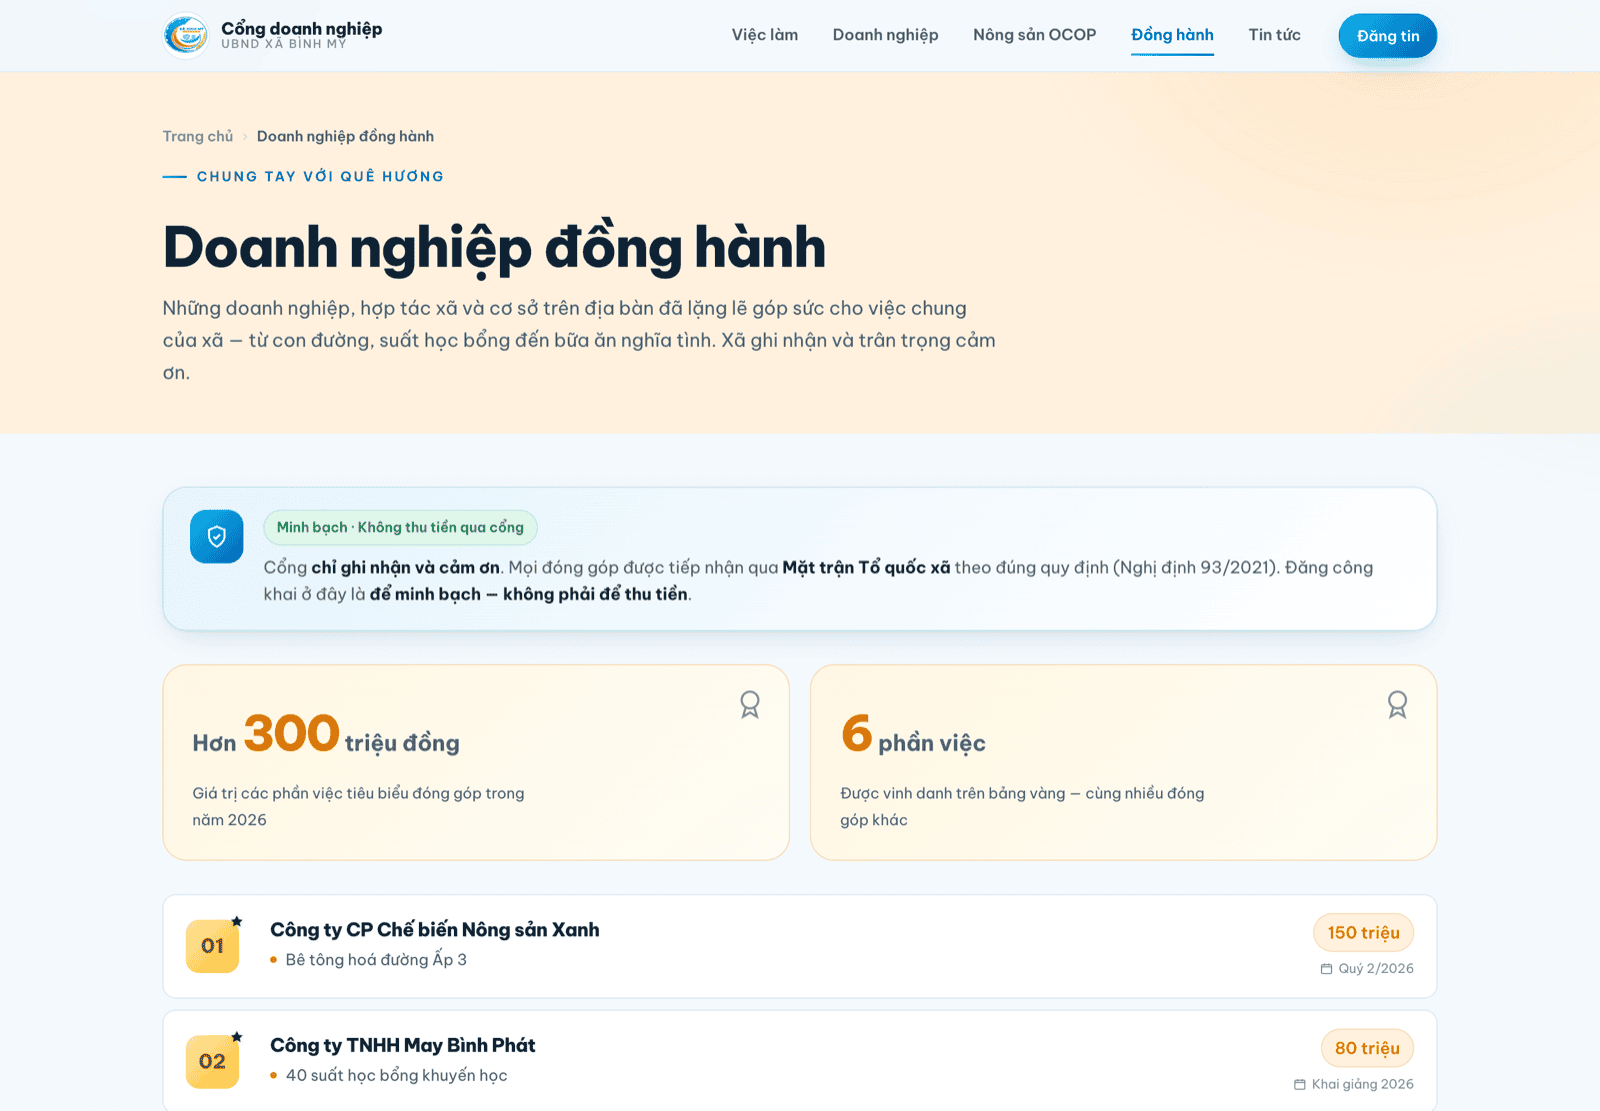Screen dimensions: 1600x1111
Task: Click the Giá trị các phần việc description
Action: 358,806
